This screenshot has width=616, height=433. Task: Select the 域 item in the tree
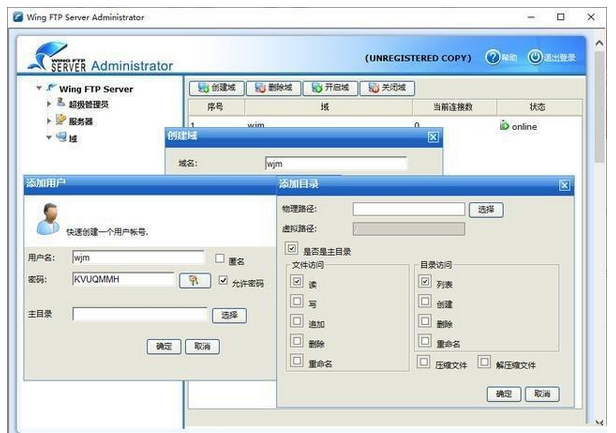[x=72, y=138]
